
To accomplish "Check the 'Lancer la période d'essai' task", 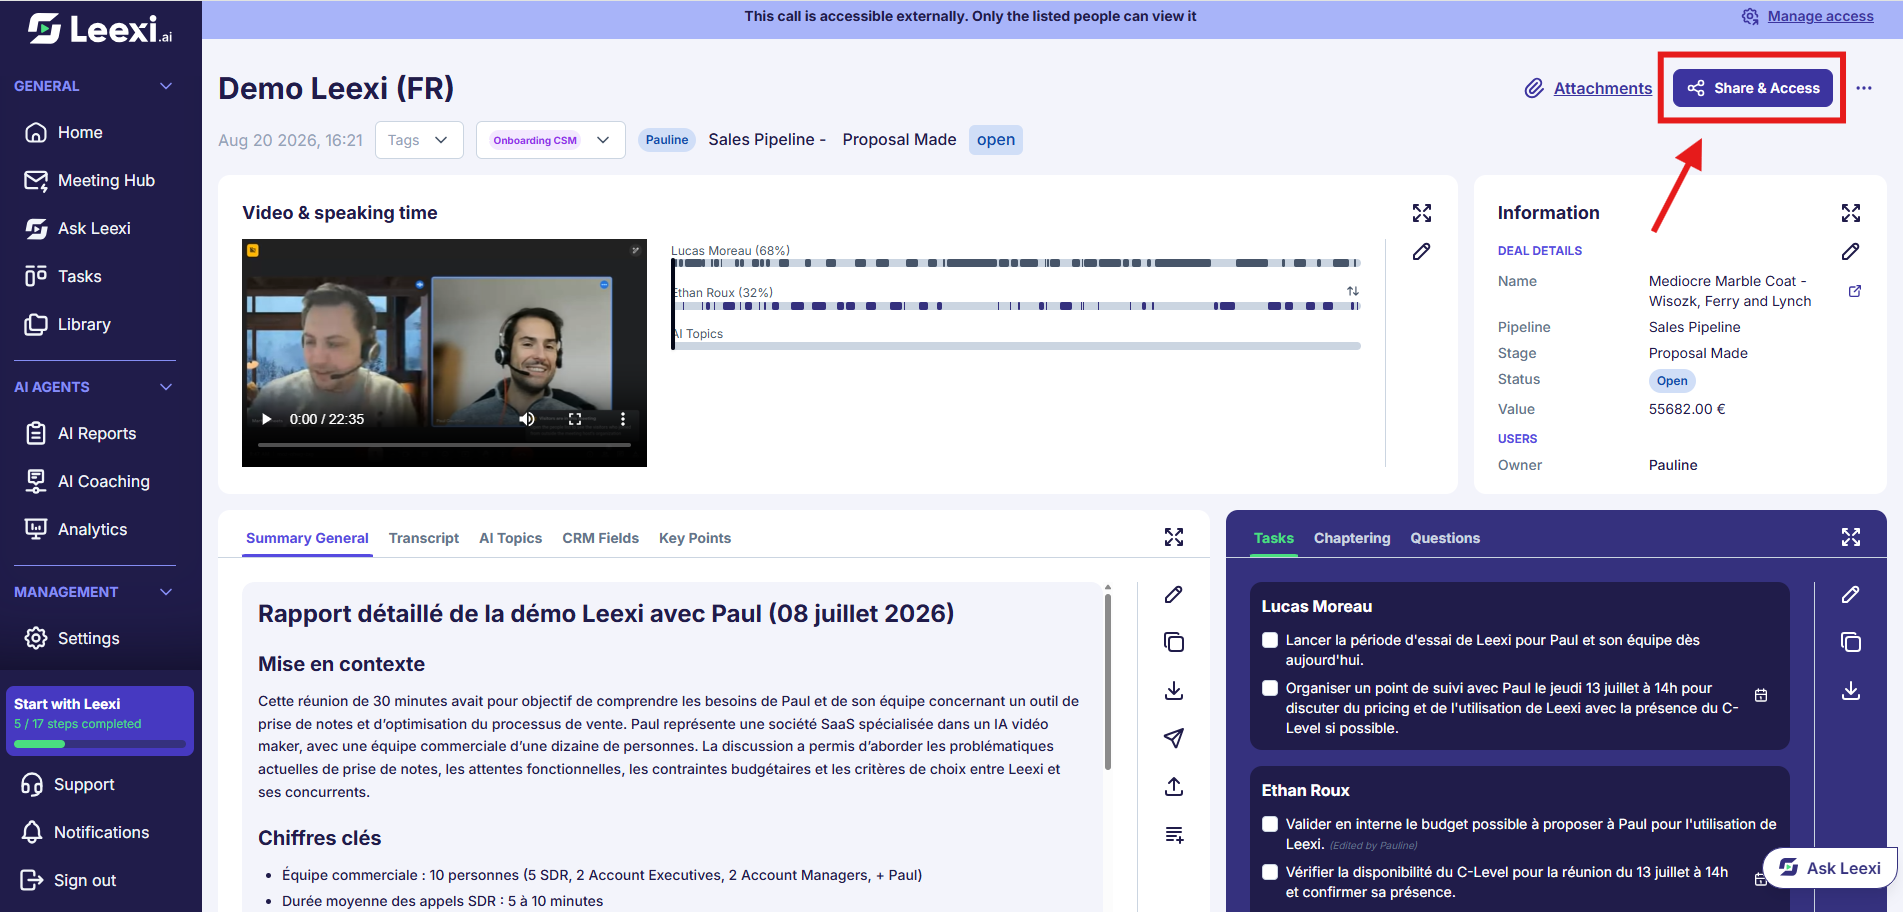I will (x=1270, y=640).
